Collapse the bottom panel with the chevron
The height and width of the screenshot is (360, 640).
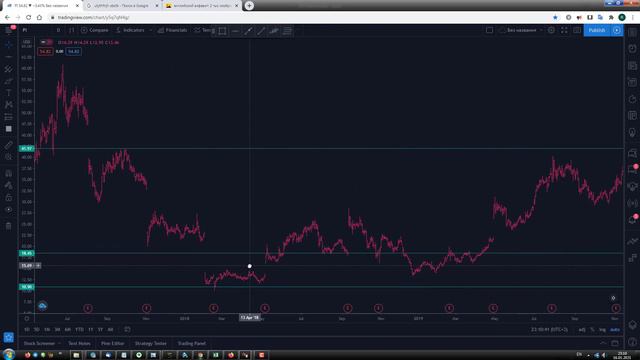[603, 343]
